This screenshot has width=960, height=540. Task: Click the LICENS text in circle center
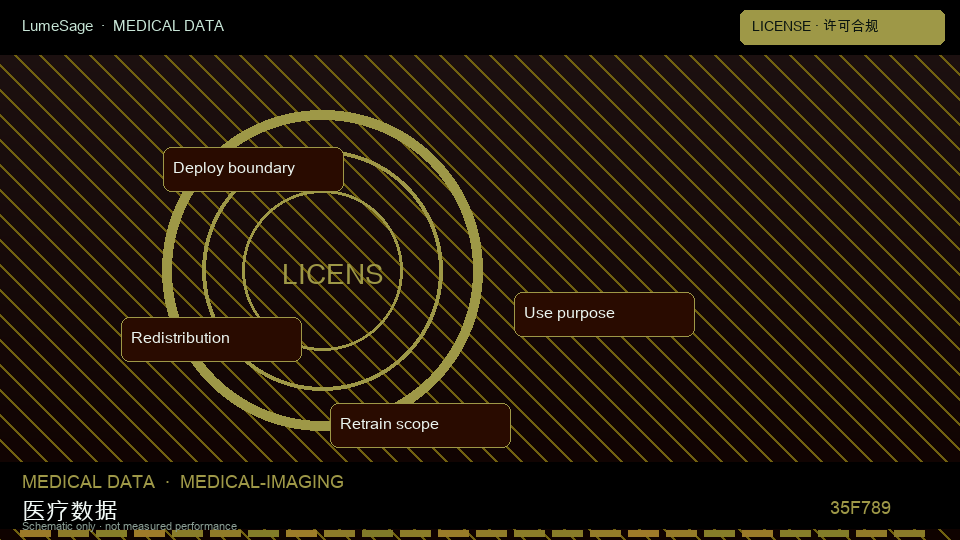click(332, 274)
